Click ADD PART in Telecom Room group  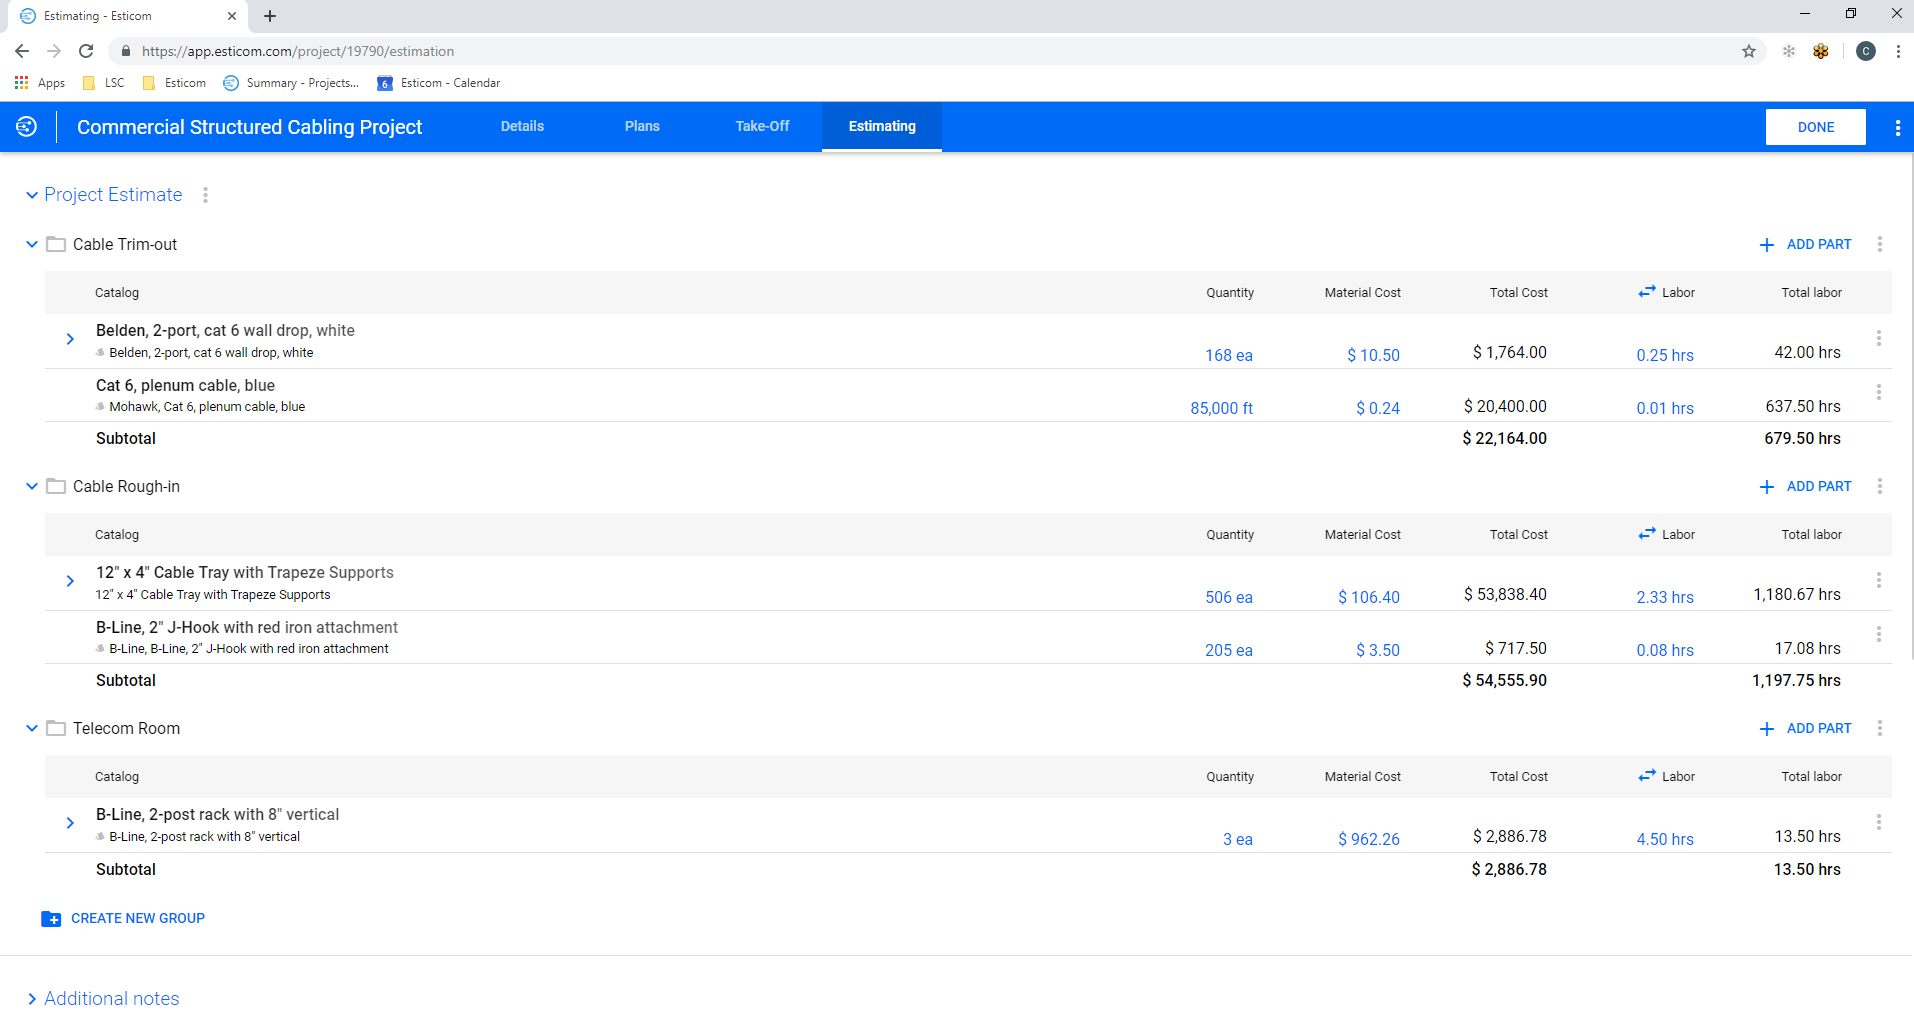[x=1806, y=728]
